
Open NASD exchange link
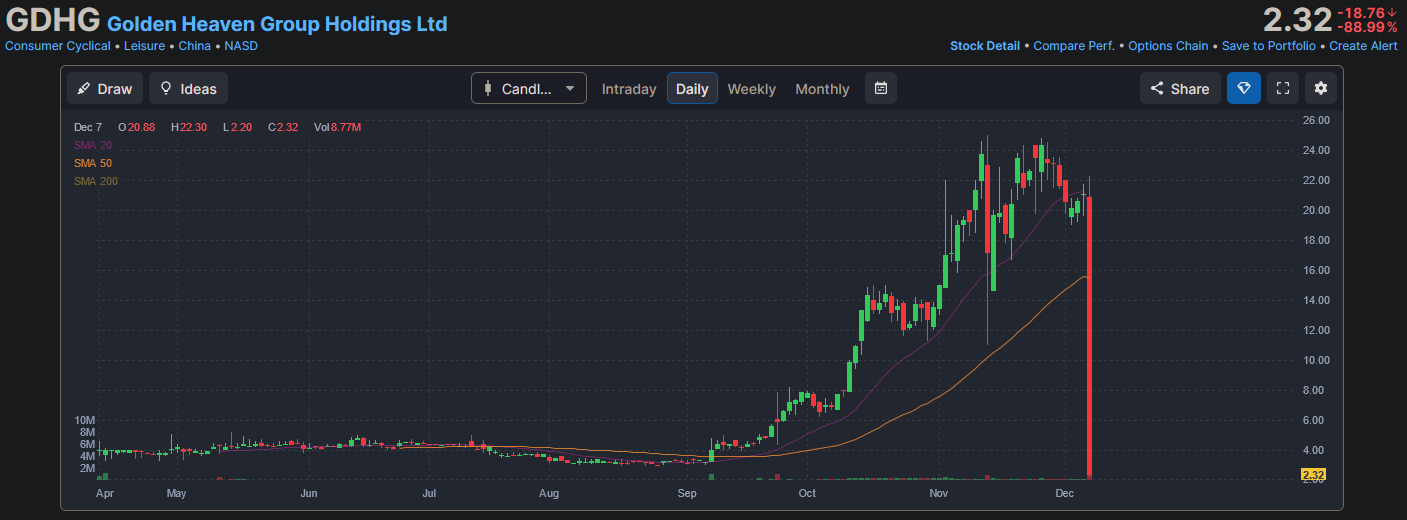pyautogui.click(x=241, y=46)
